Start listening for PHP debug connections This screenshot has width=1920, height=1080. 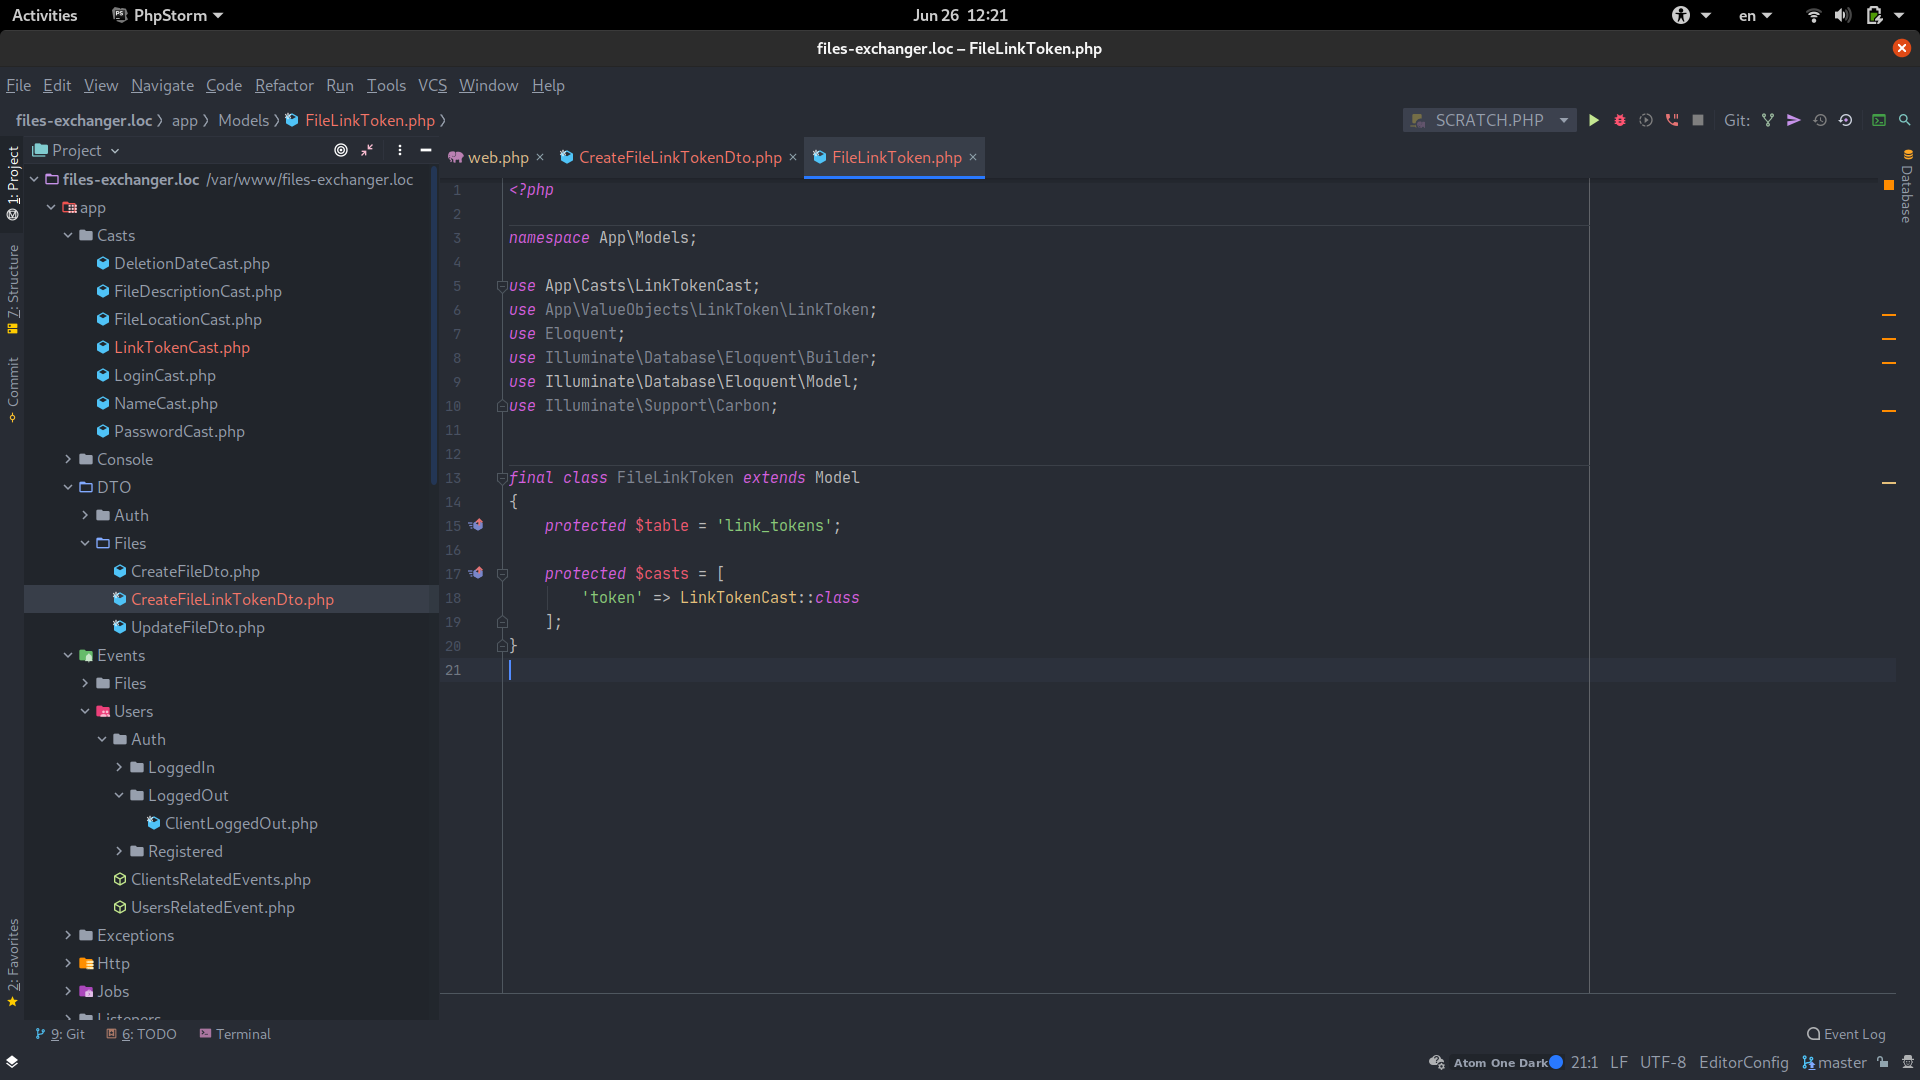1672,120
